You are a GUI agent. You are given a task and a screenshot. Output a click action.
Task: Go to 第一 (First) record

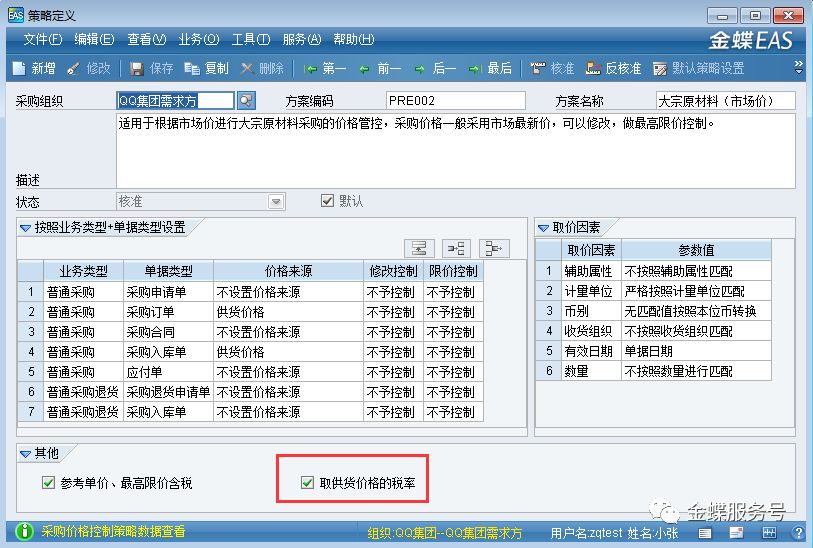(x=325, y=68)
